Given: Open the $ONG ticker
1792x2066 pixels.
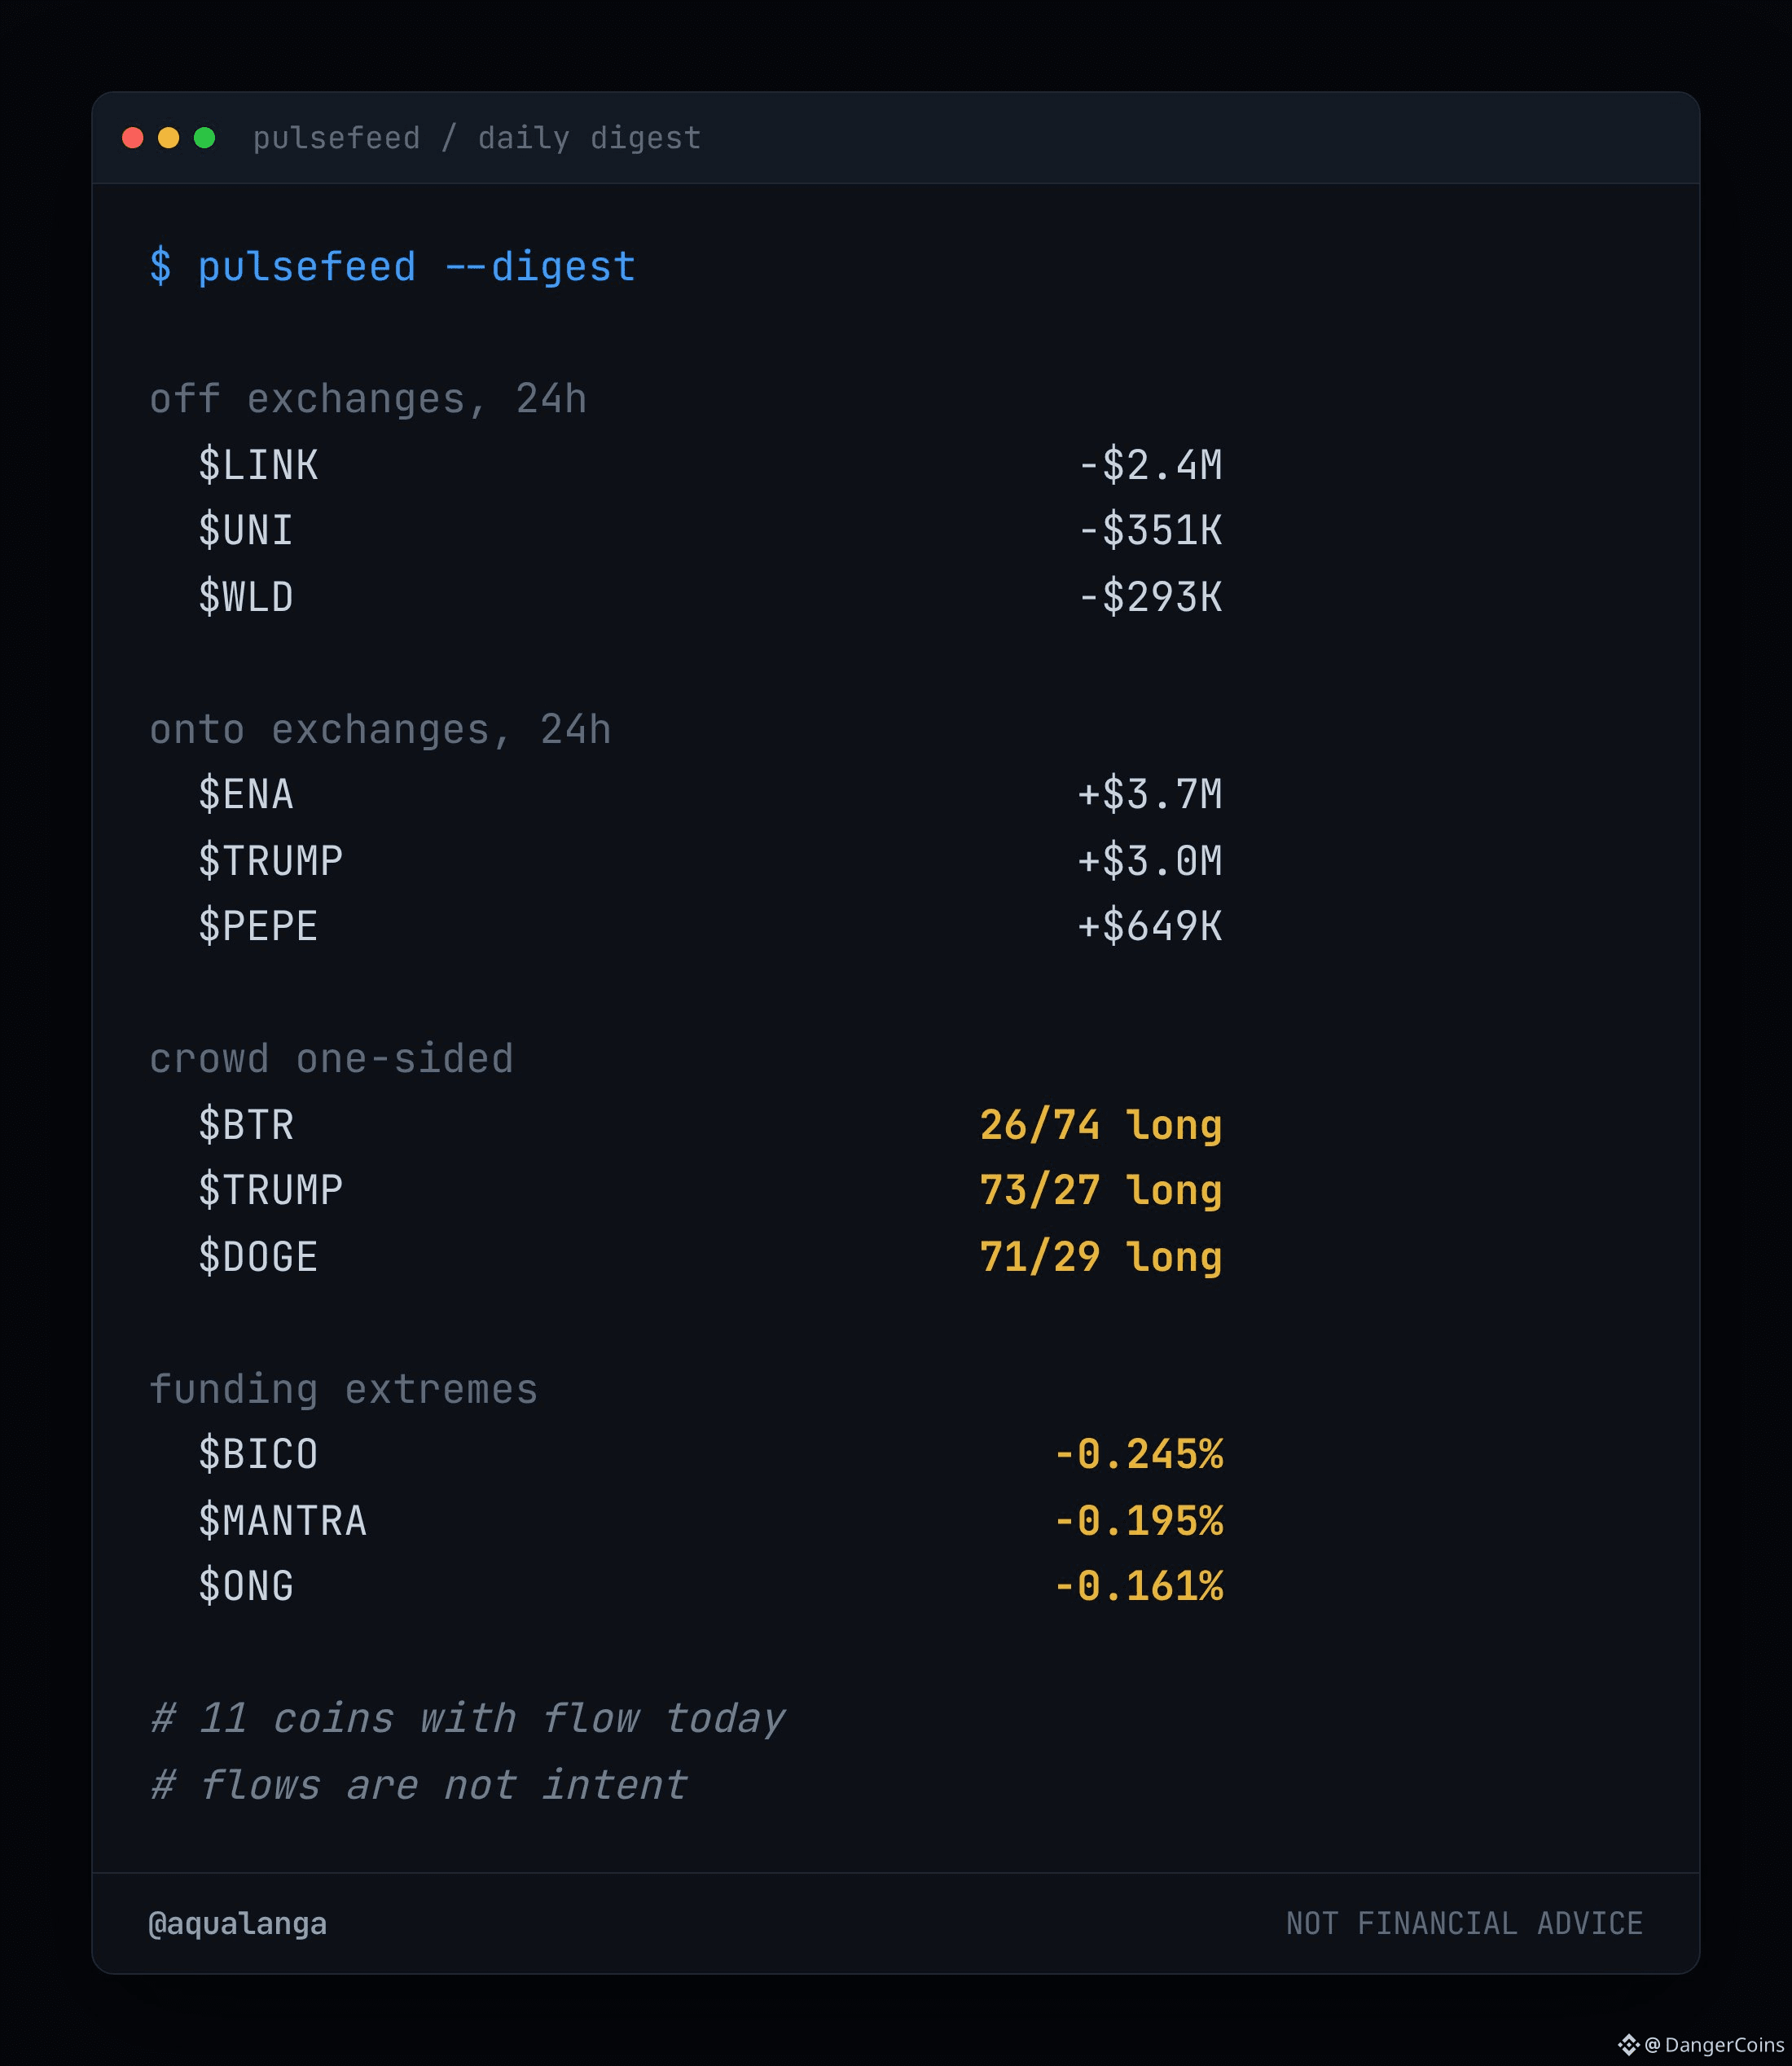Looking at the screenshot, I should coord(246,1587).
